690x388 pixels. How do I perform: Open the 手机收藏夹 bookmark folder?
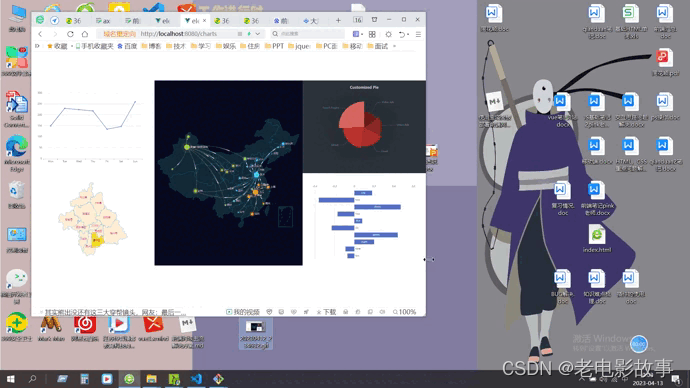[x=94, y=46]
